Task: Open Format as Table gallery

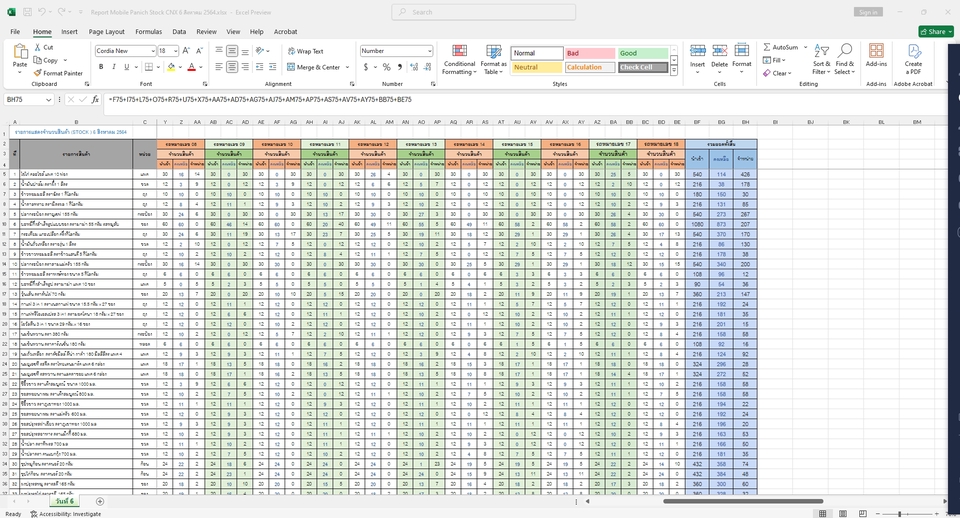Action: pyautogui.click(x=493, y=59)
